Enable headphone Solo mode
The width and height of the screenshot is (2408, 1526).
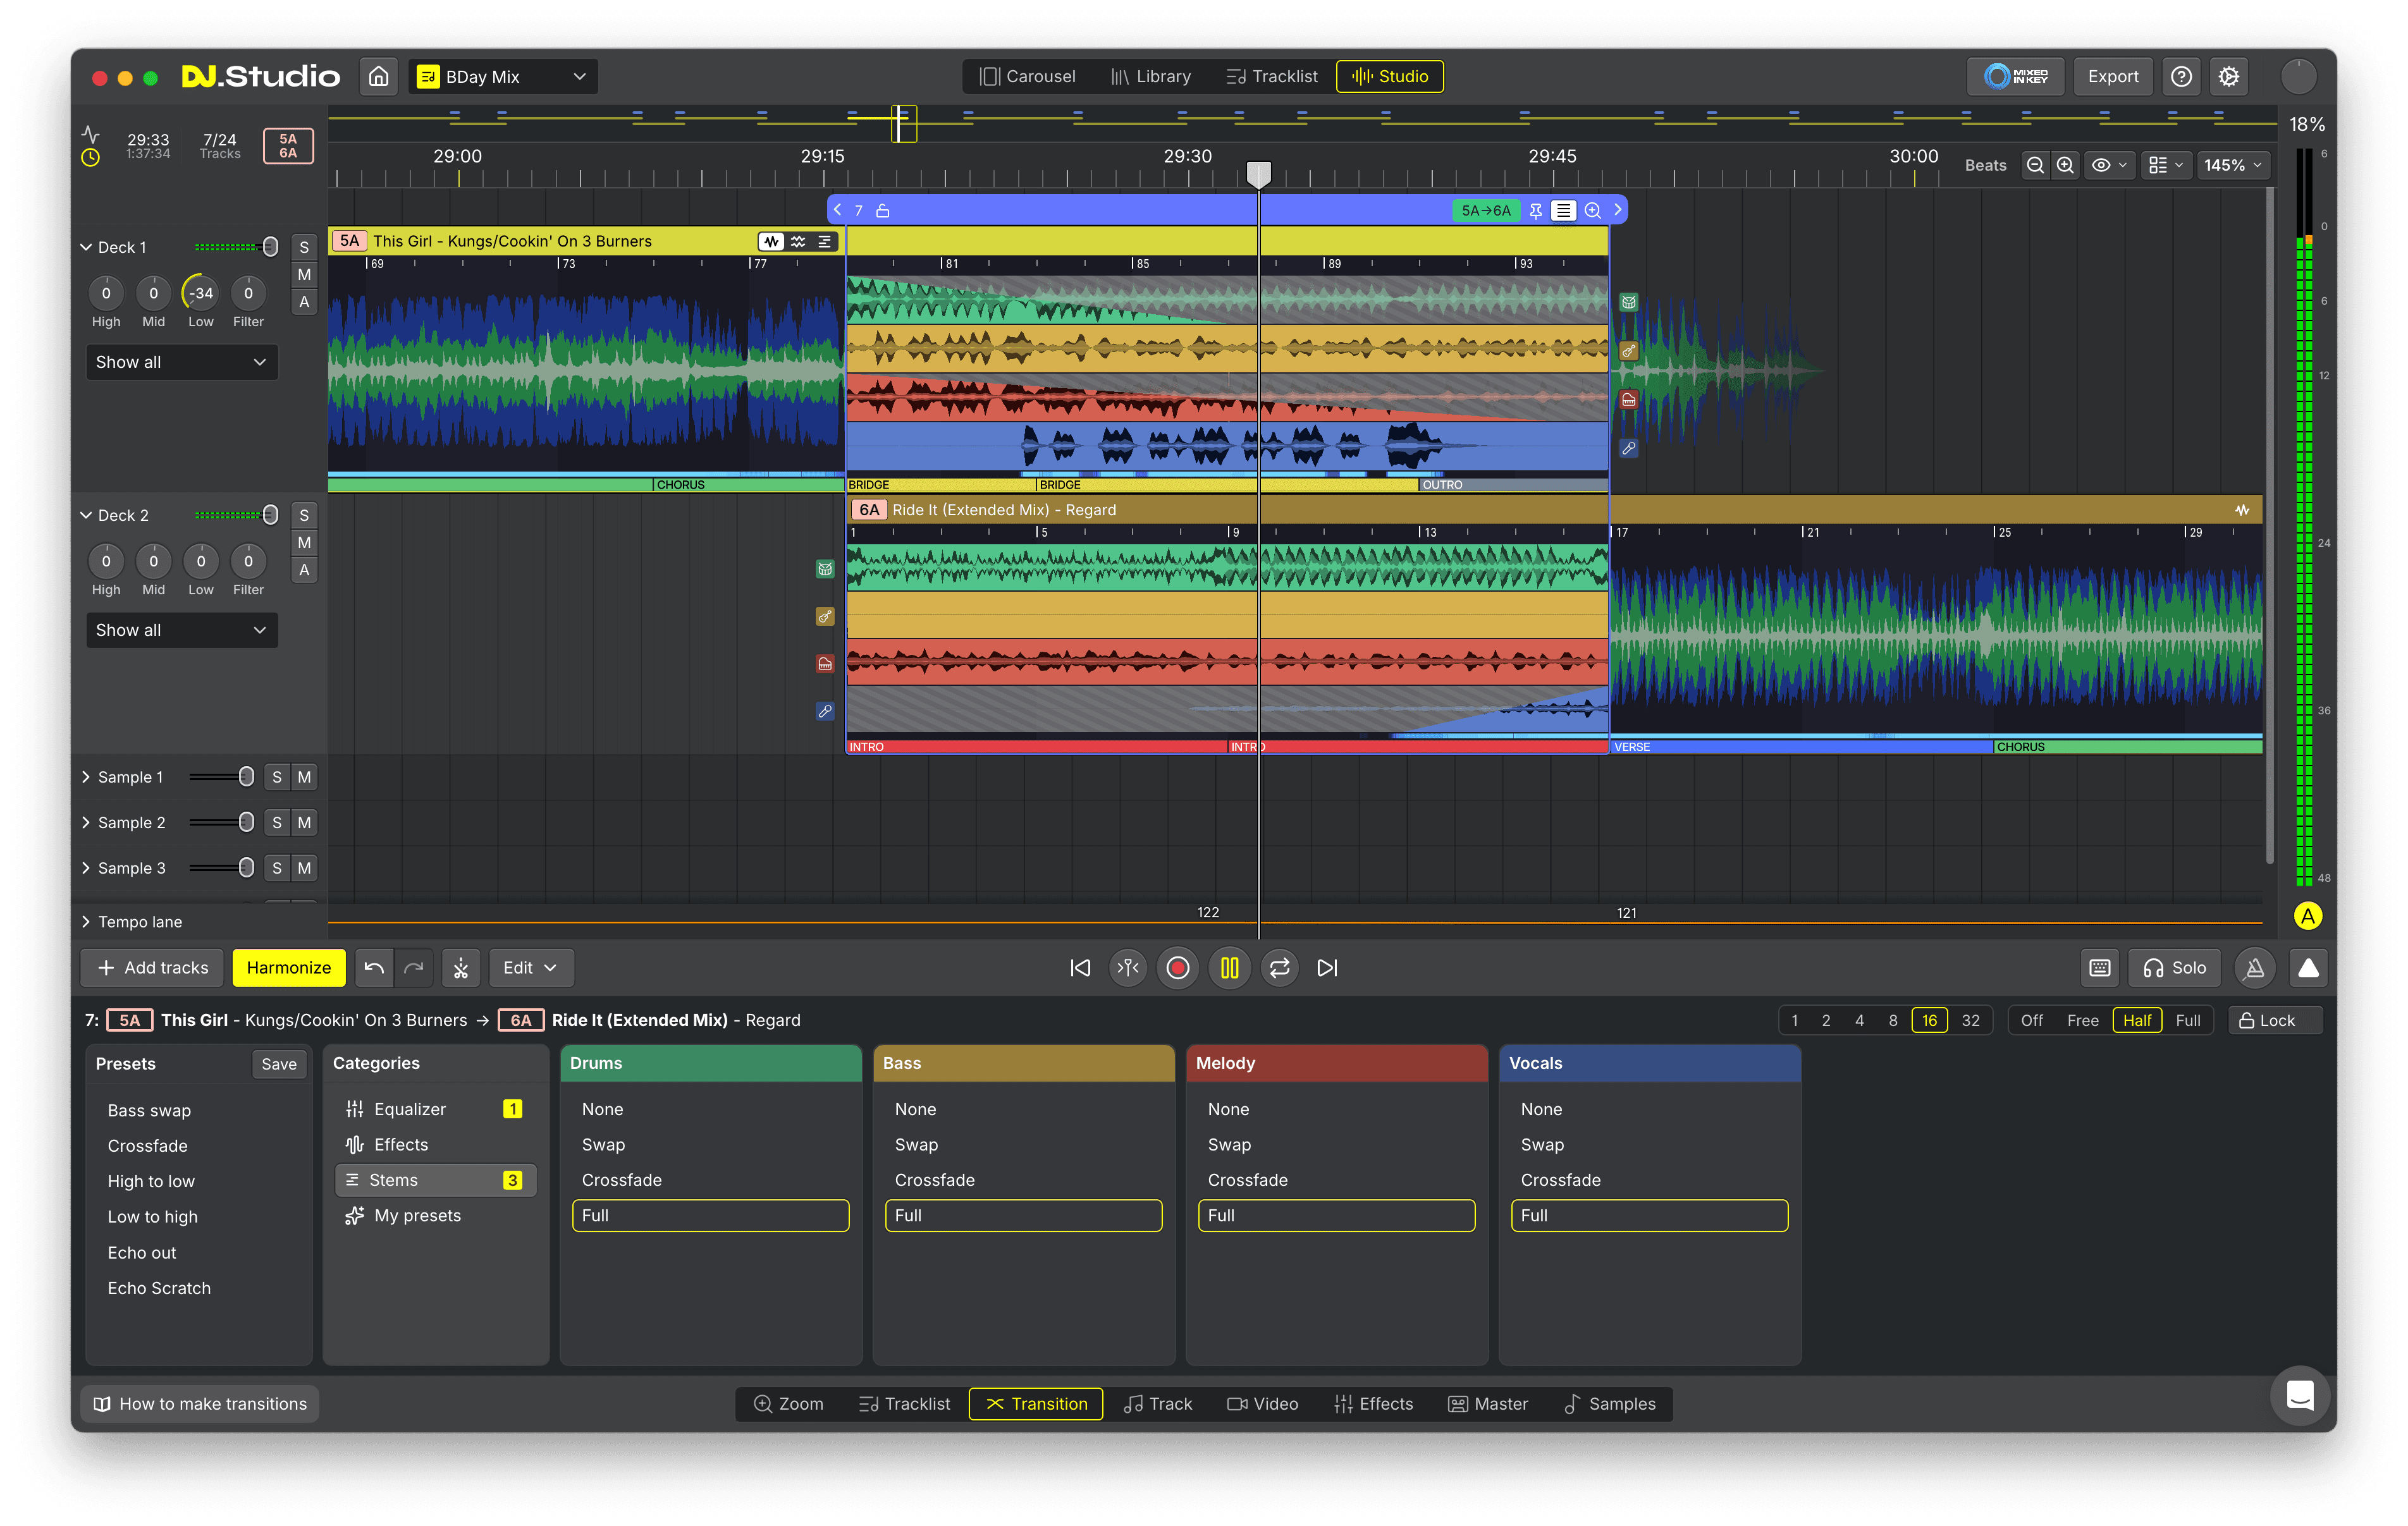(x=2174, y=968)
